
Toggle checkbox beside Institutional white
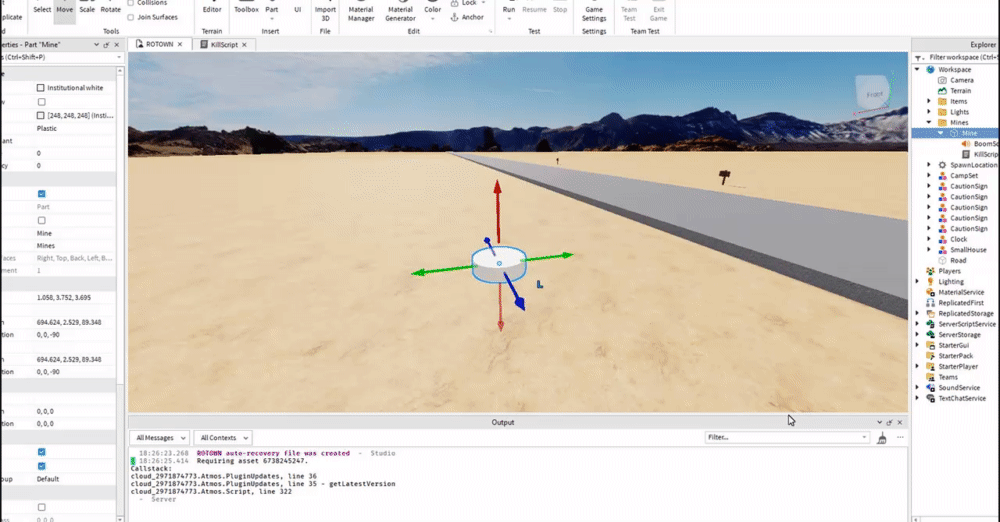point(41,87)
